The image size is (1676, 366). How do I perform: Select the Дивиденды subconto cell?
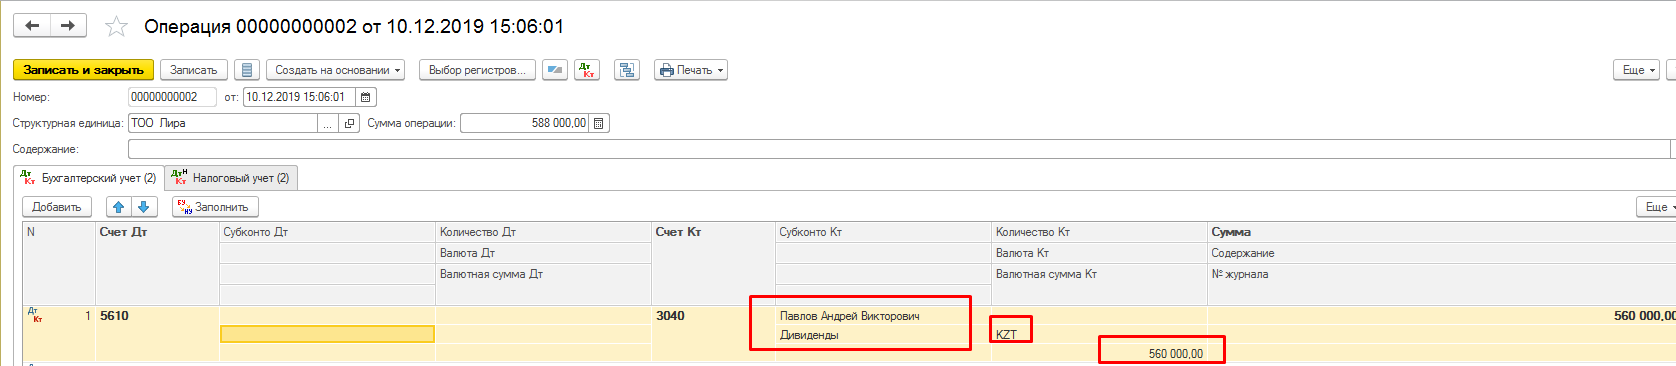pyautogui.click(x=883, y=335)
